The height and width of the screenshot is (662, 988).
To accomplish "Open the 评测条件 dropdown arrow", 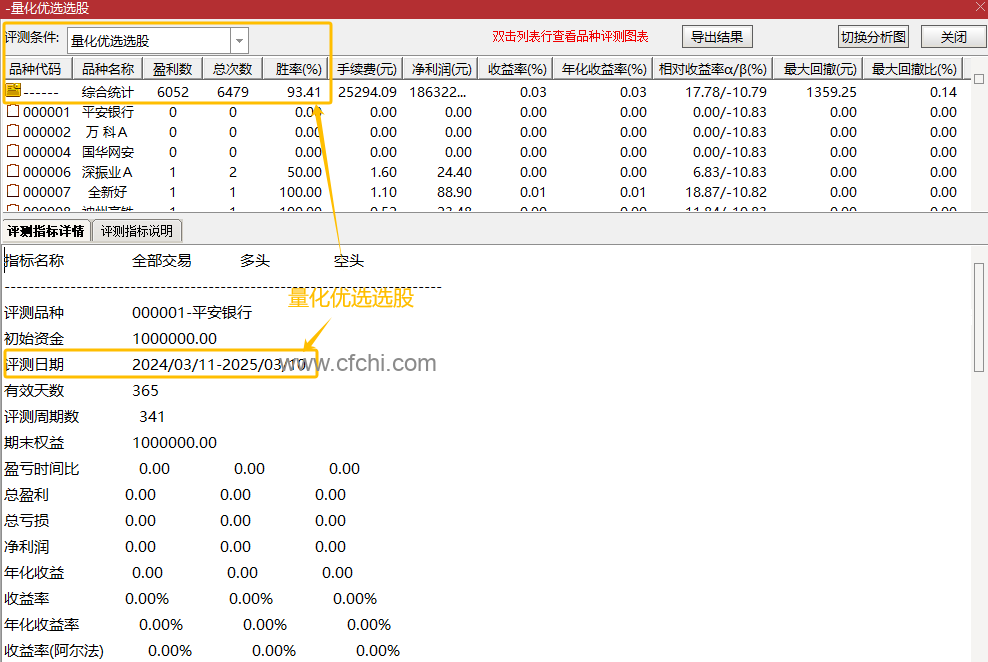I will point(239,41).
